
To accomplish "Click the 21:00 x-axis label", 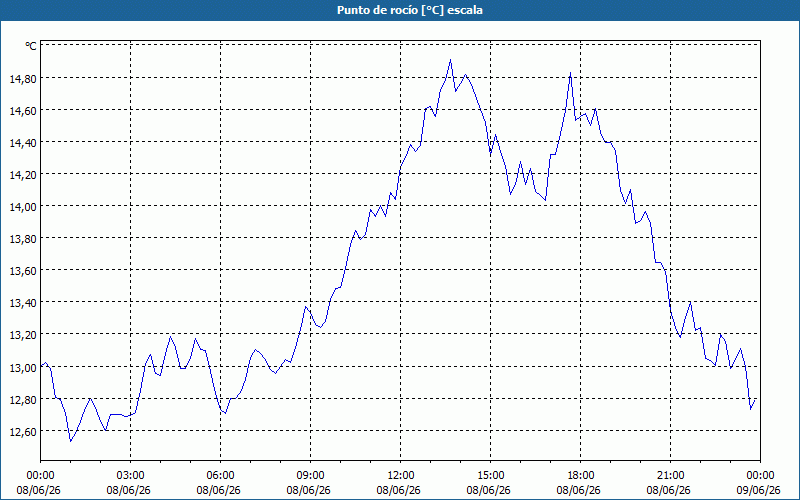I will click(670, 476).
